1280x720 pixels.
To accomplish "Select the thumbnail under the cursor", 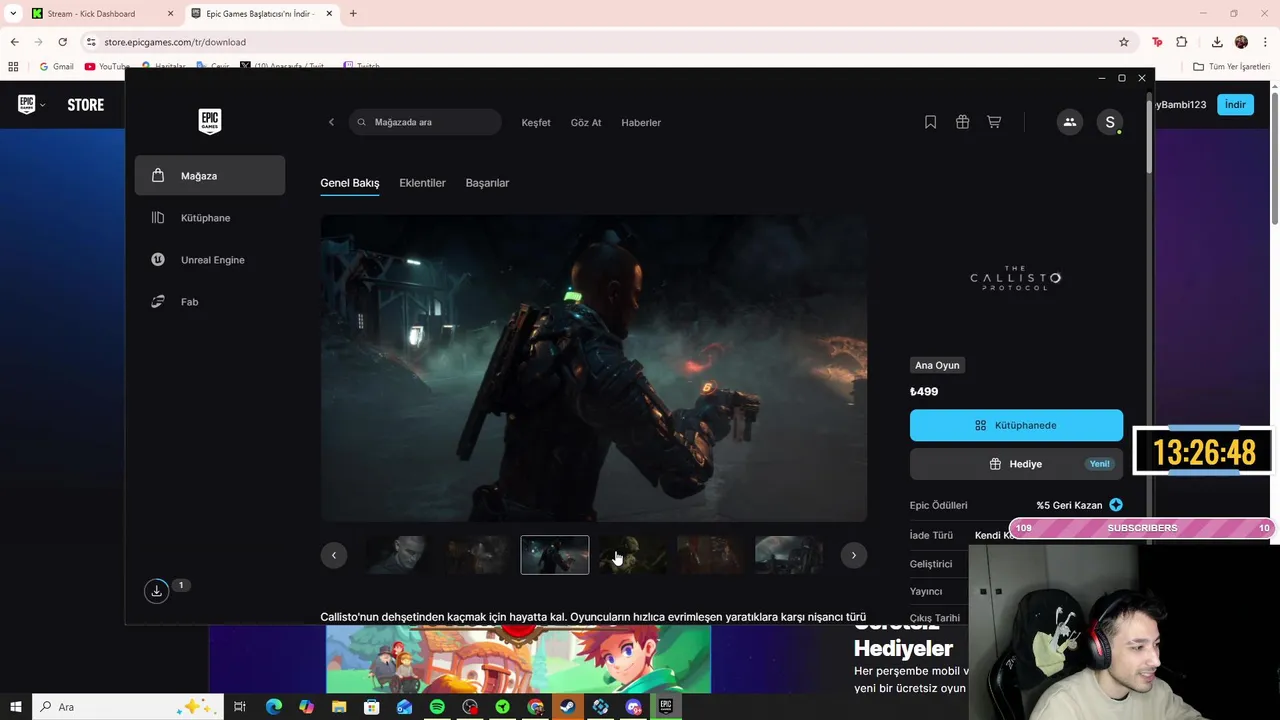I will (633, 555).
